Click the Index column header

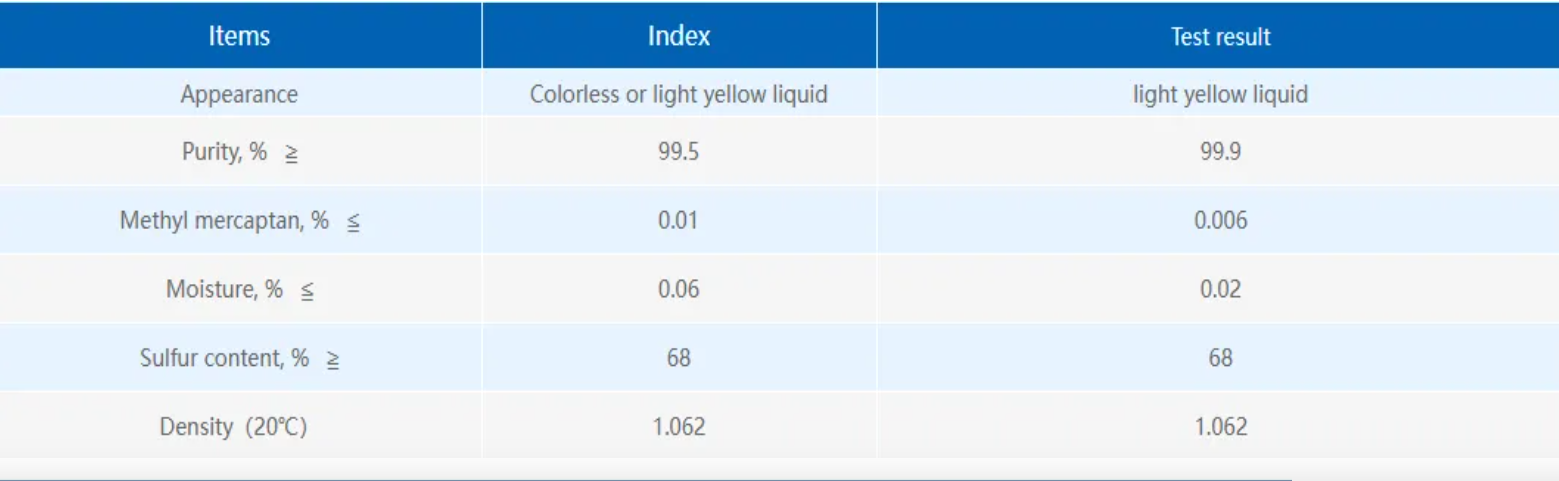click(679, 36)
